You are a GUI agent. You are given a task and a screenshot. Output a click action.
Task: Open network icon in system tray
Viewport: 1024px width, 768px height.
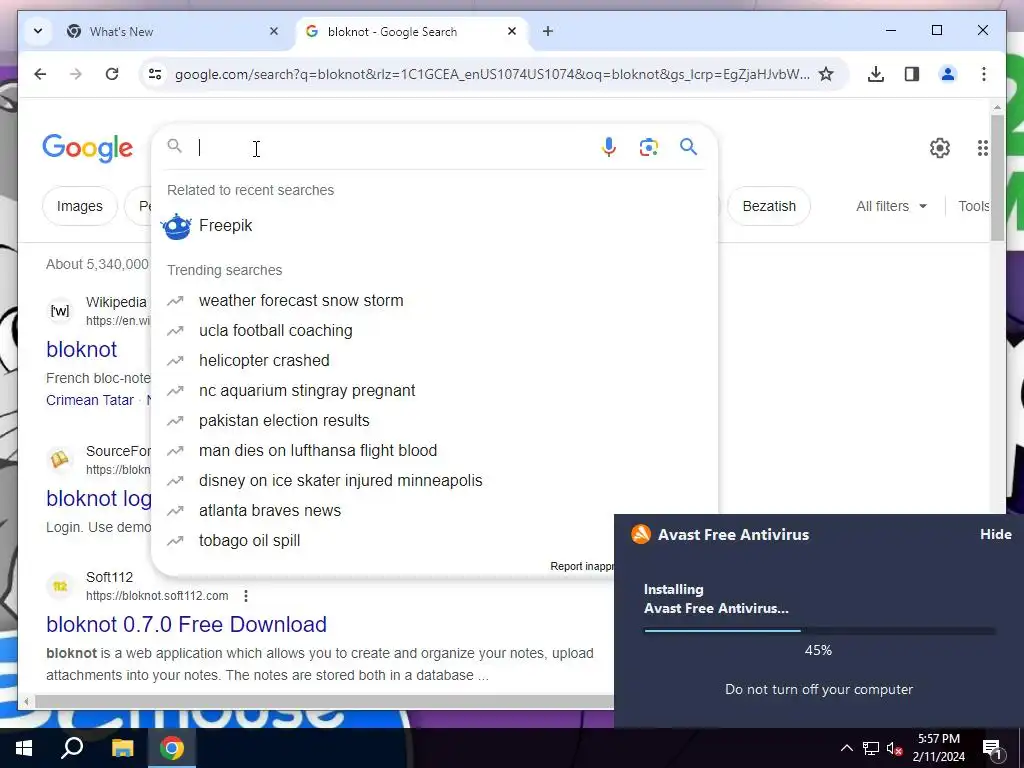click(x=871, y=748)
